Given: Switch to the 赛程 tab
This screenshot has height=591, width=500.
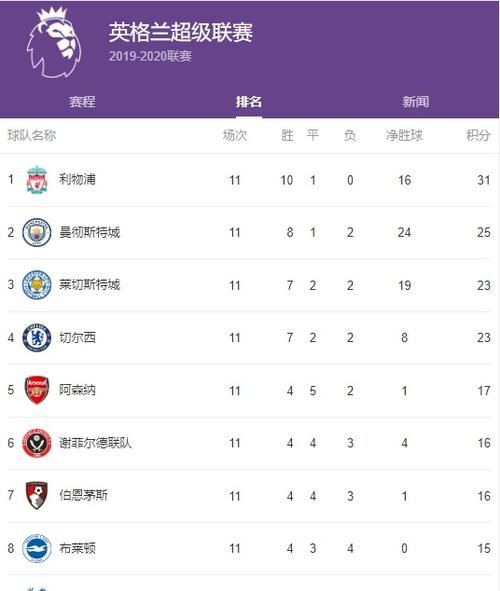Looking at the screenshot, I should click(x=82, y=102).
